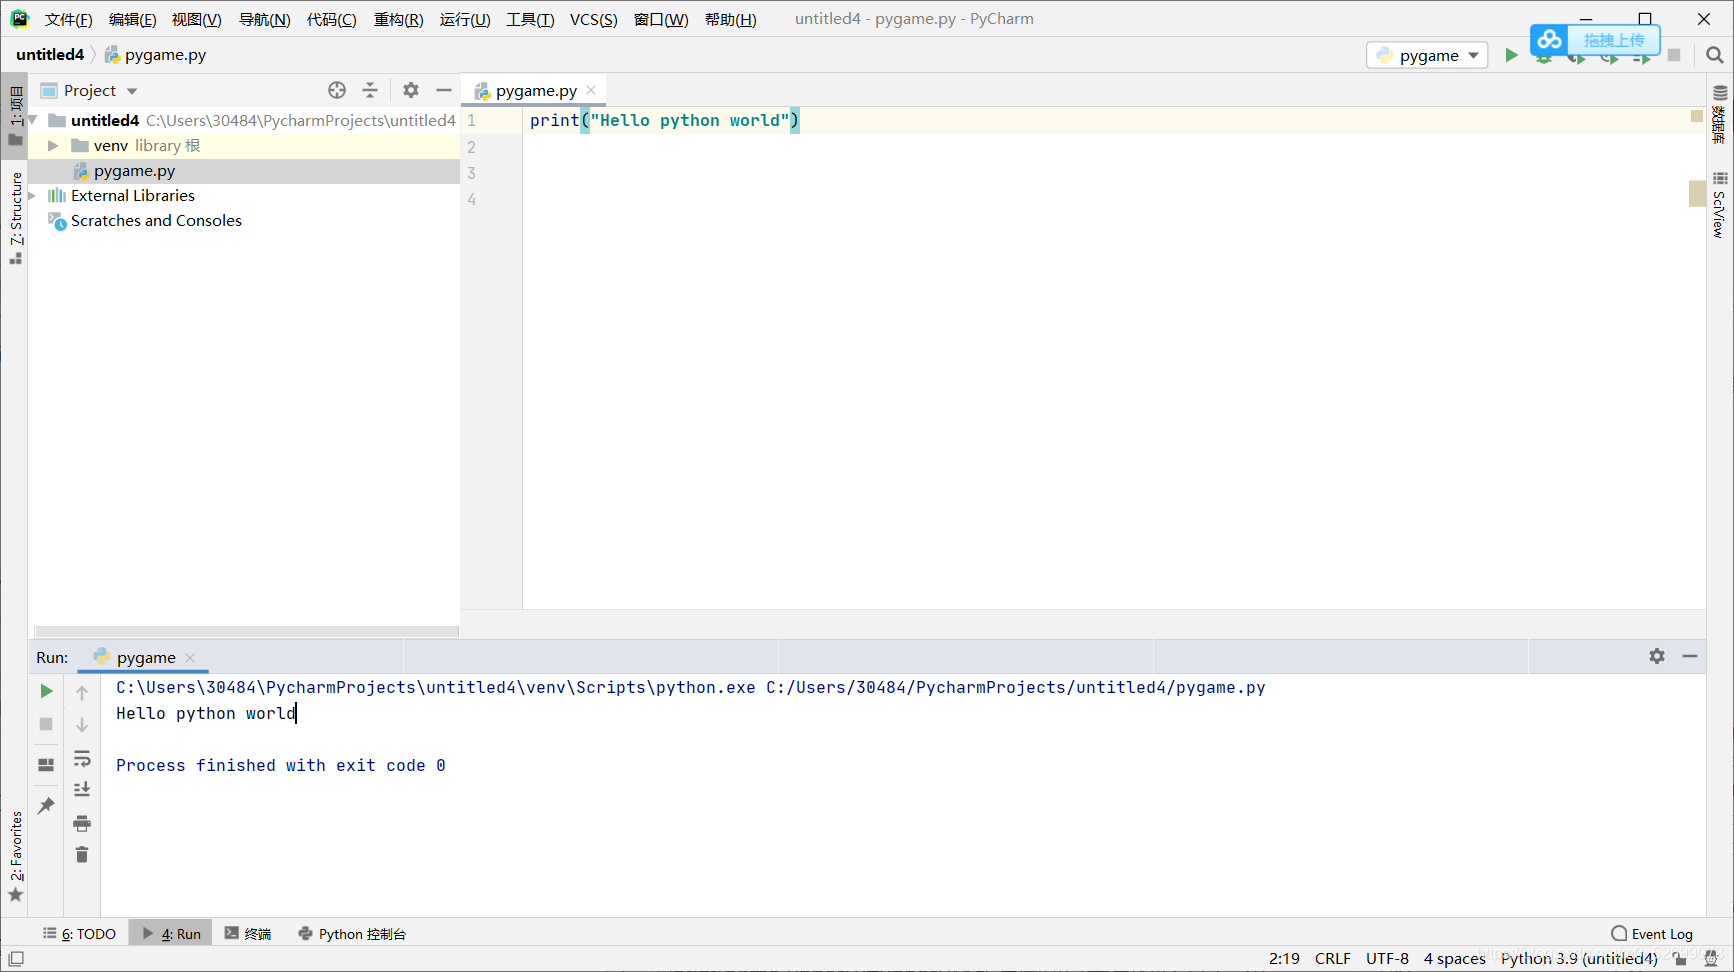Switch the Python 3.9 (untitled4) interpreter
The image size is (1734, 972).
[x=1579, y=959]
